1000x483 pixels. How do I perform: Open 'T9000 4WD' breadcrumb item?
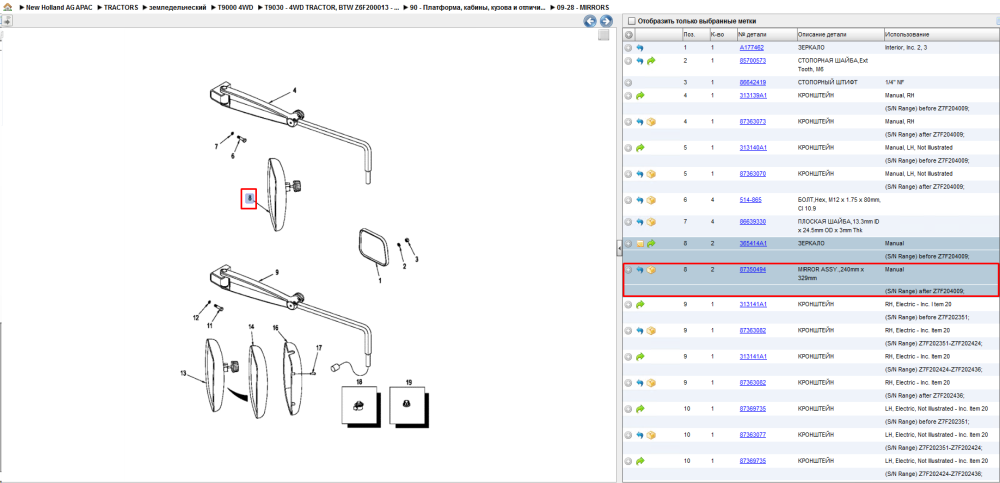click(235, 7)
